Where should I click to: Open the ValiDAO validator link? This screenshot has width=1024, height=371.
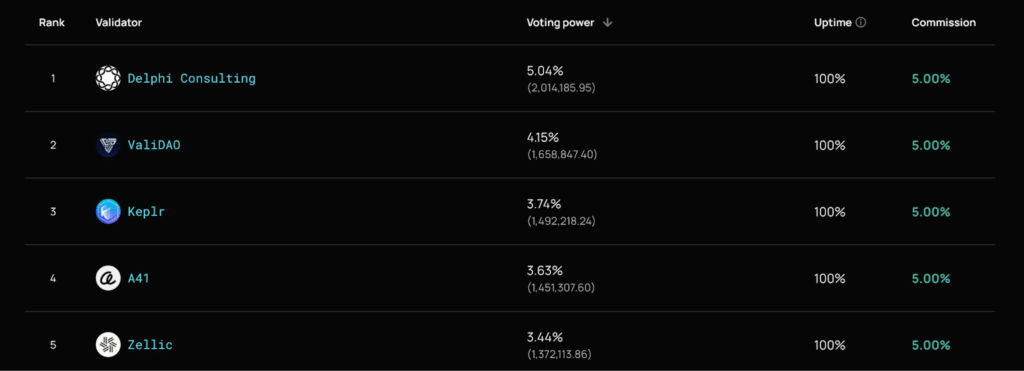154,145
